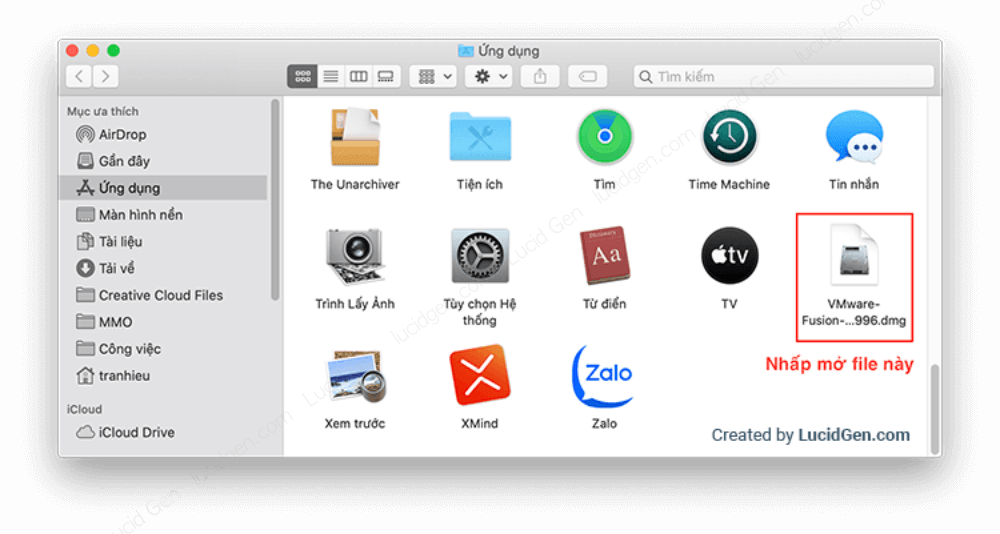Screen dimensions: 1000x534
Task: Select the Apple TV app icon
Action: coord(730,255)
